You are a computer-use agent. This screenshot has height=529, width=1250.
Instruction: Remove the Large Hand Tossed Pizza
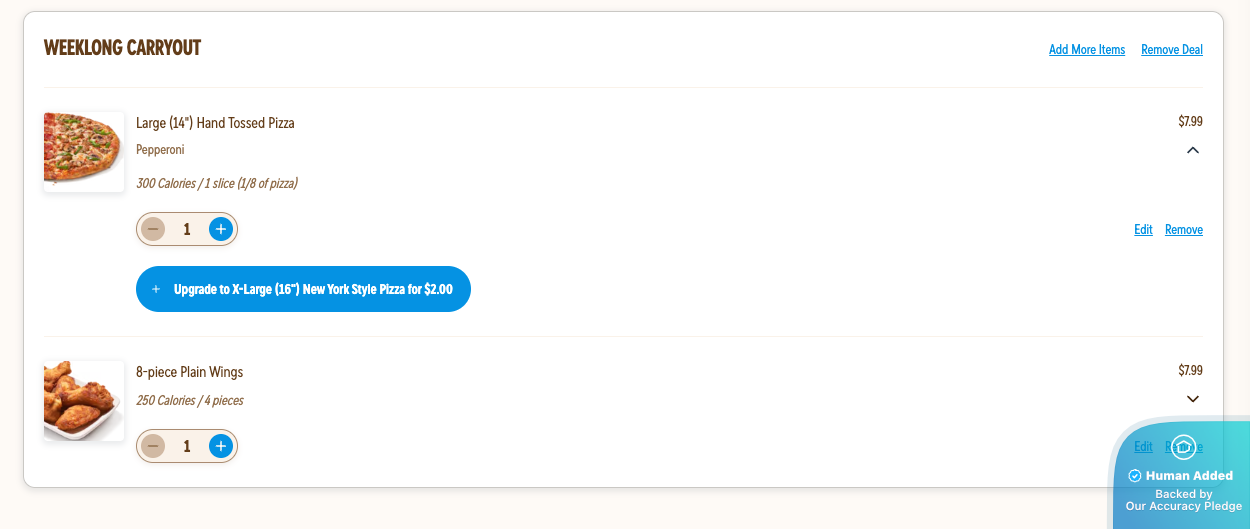point(1184,229)
